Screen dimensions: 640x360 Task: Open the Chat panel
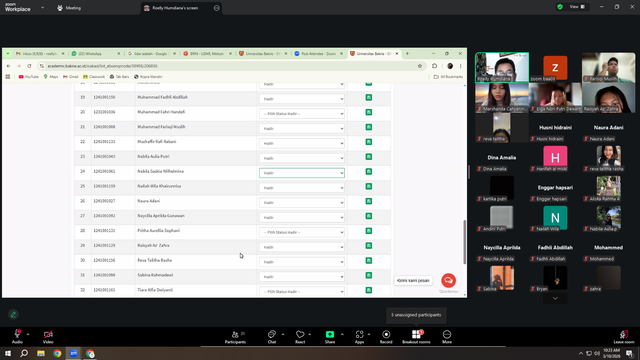272,337
